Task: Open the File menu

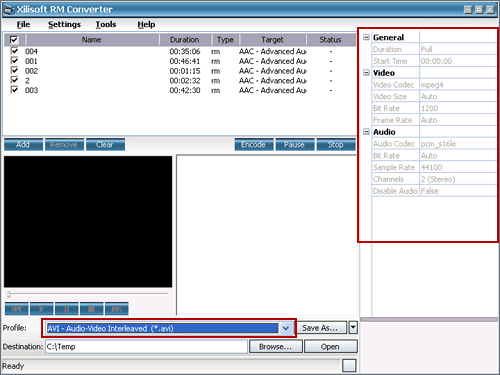Action: pyautogui.click(x=23, y=24)
